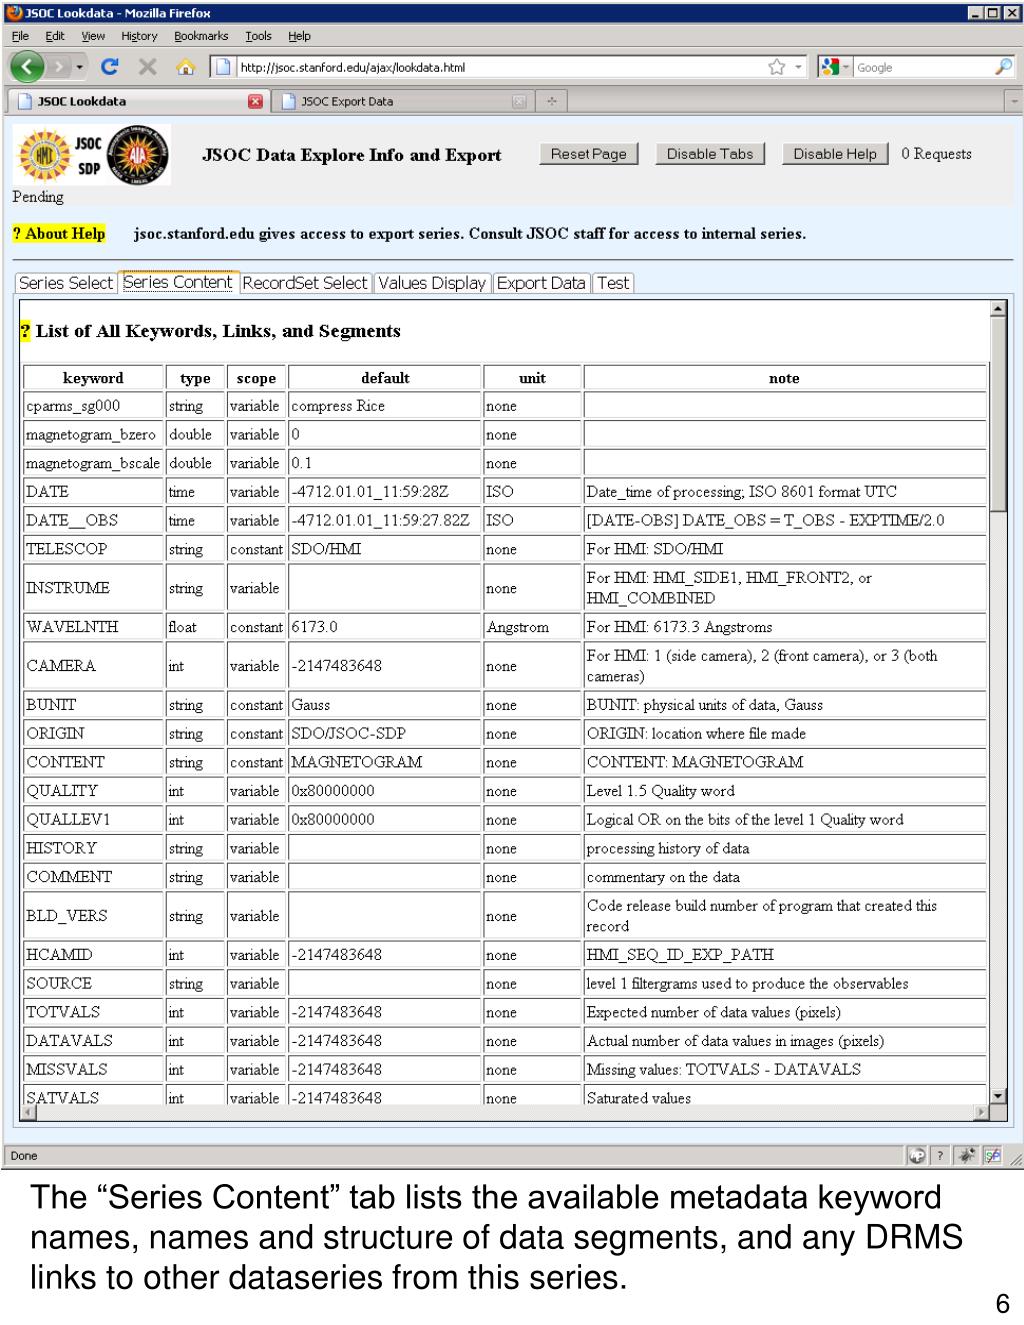Open the Tools menu
Viewport: 1024px width, 1325px height.
pos(258,36)
